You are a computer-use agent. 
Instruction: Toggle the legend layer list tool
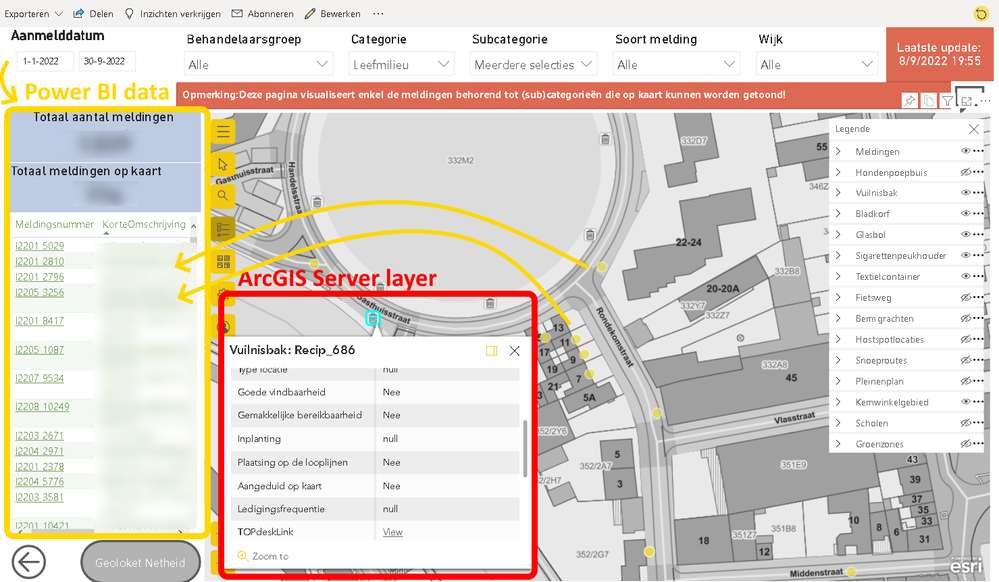223,229
